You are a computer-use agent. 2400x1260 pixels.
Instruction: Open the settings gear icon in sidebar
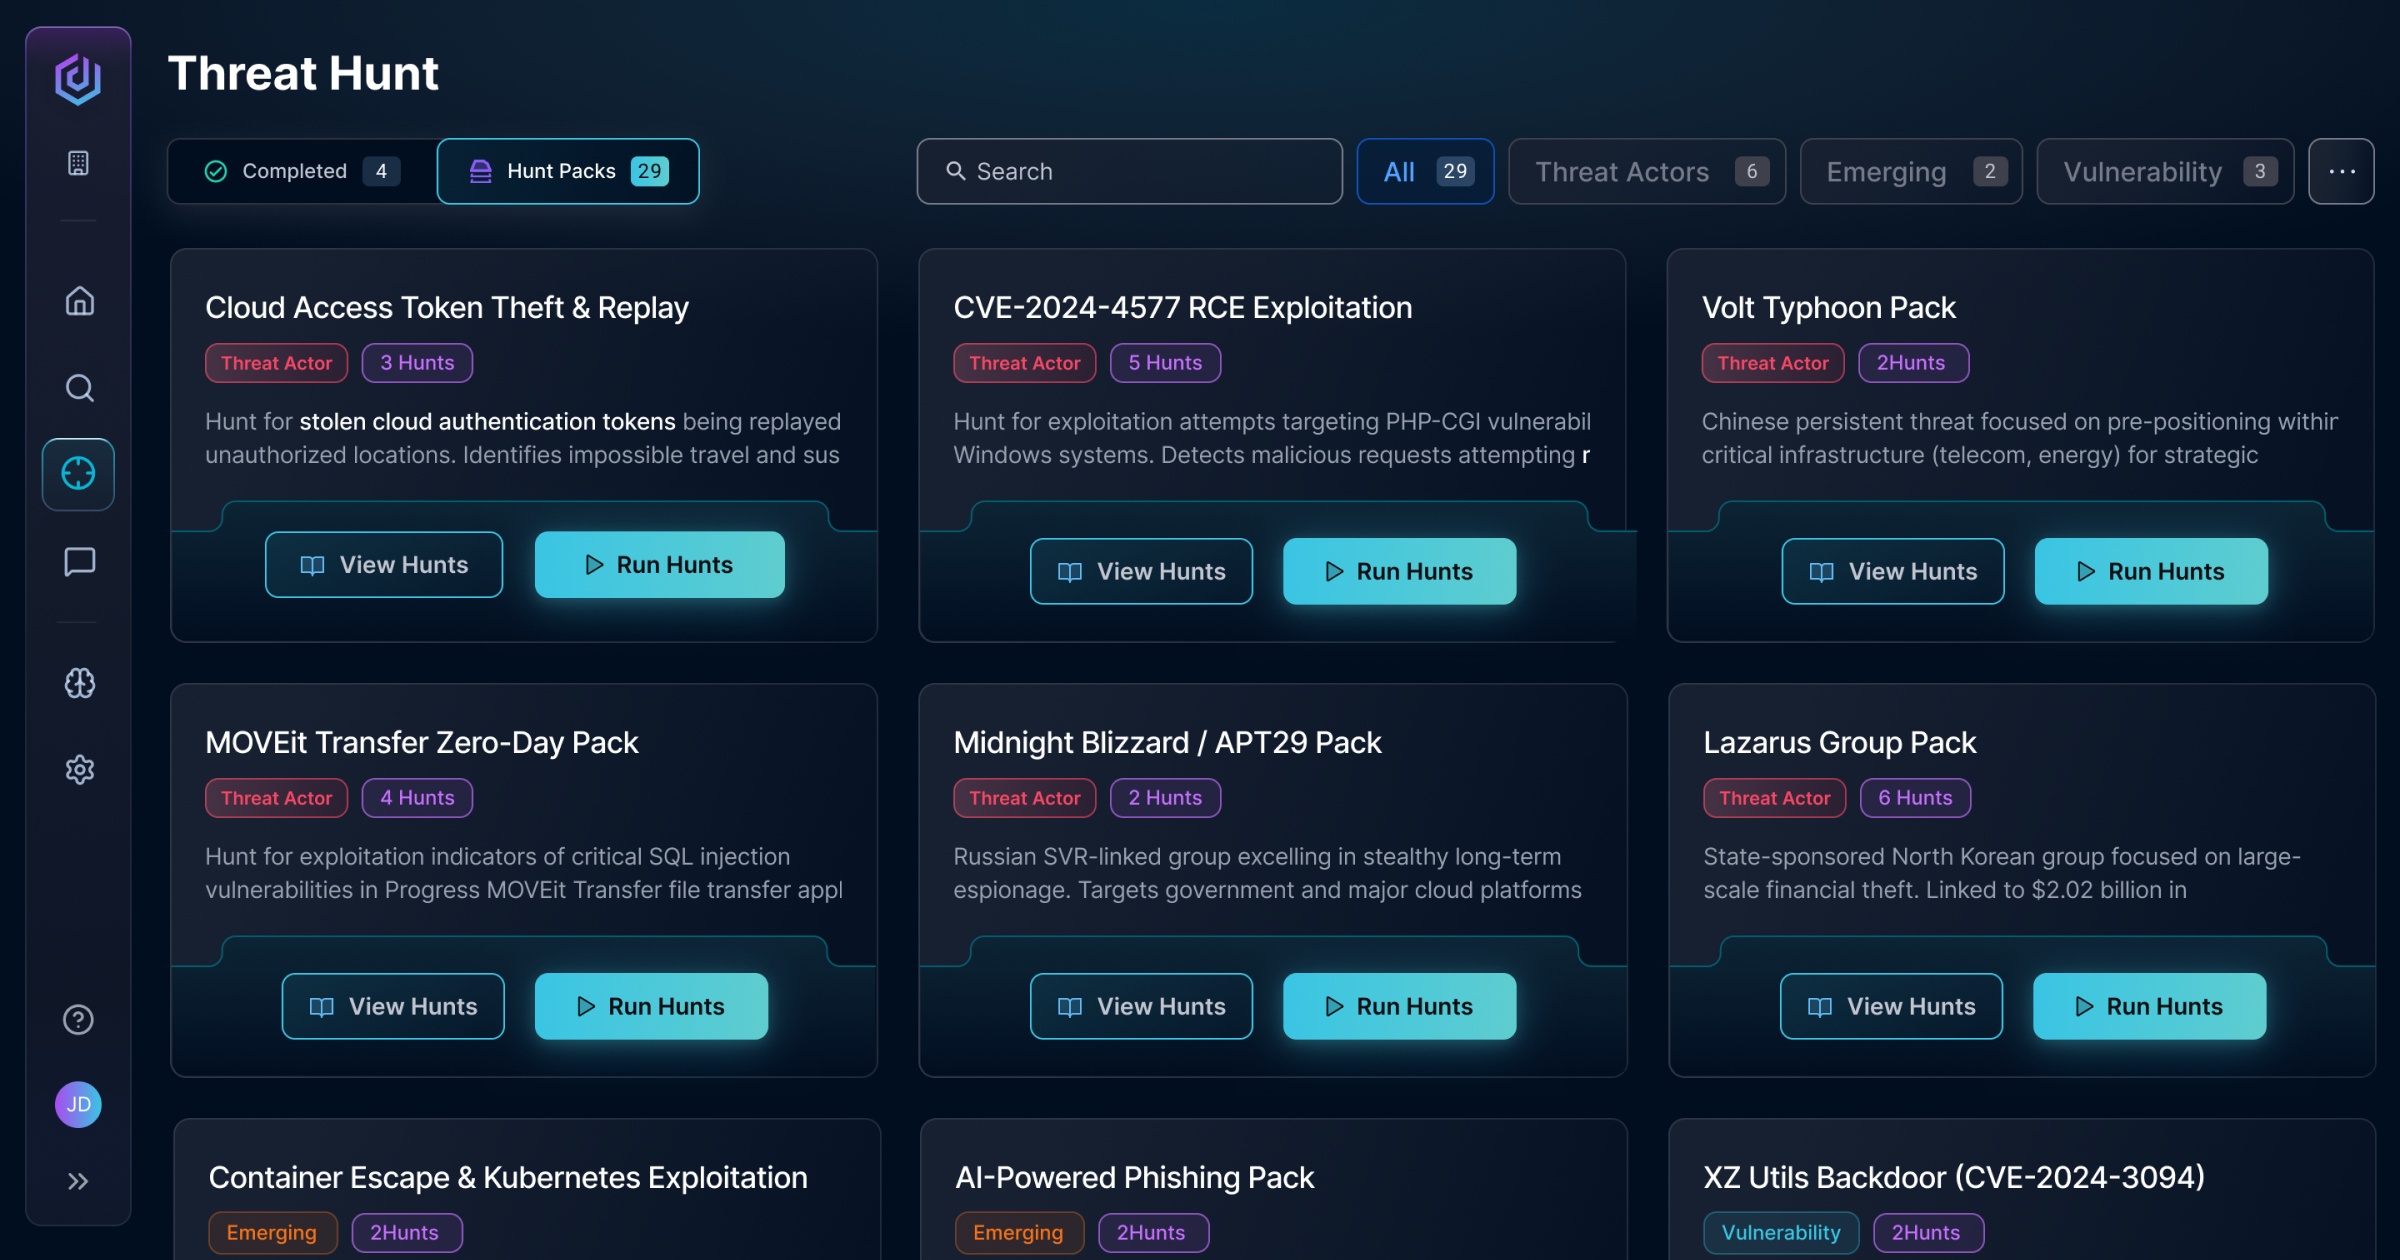[79, 769]
